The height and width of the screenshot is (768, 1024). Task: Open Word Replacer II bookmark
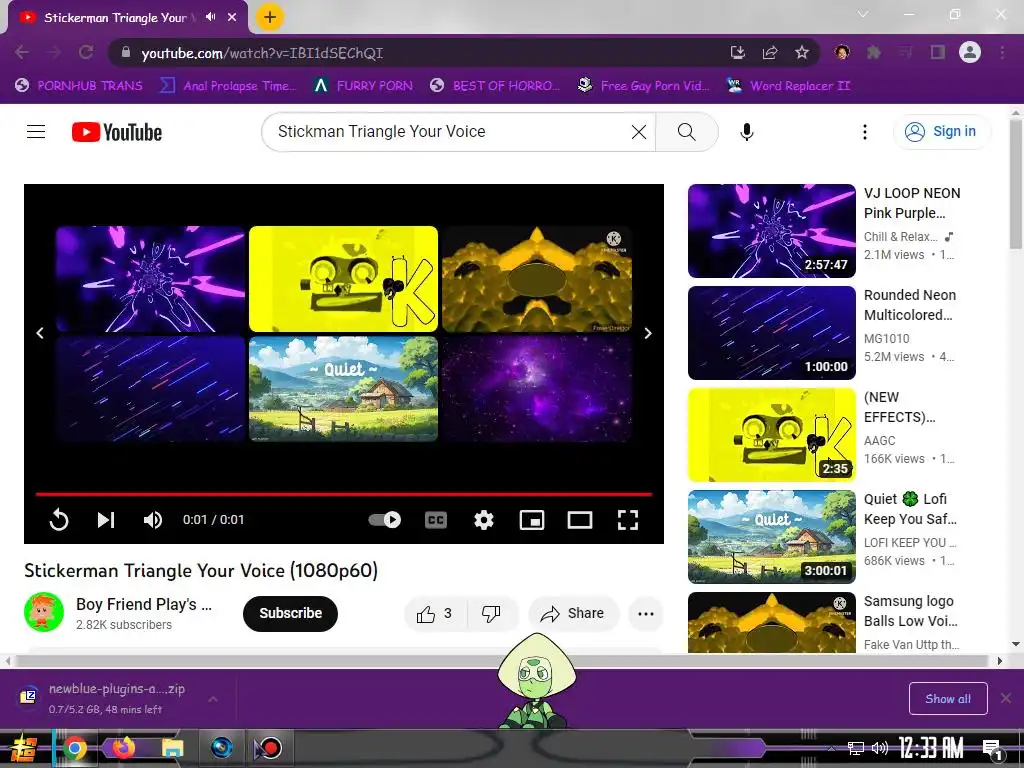[788, 86]
